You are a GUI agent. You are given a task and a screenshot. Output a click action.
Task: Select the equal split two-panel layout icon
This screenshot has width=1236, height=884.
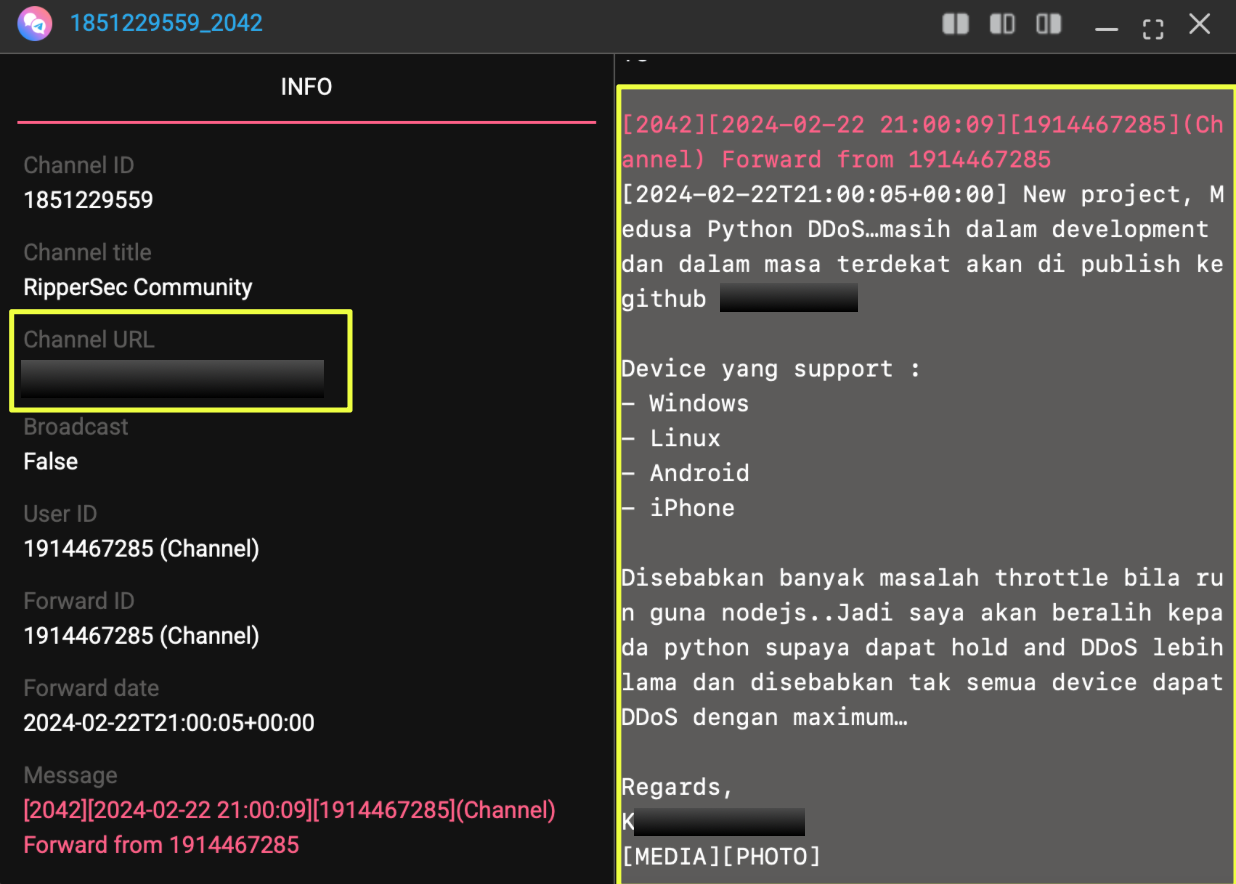coord(955,24)
